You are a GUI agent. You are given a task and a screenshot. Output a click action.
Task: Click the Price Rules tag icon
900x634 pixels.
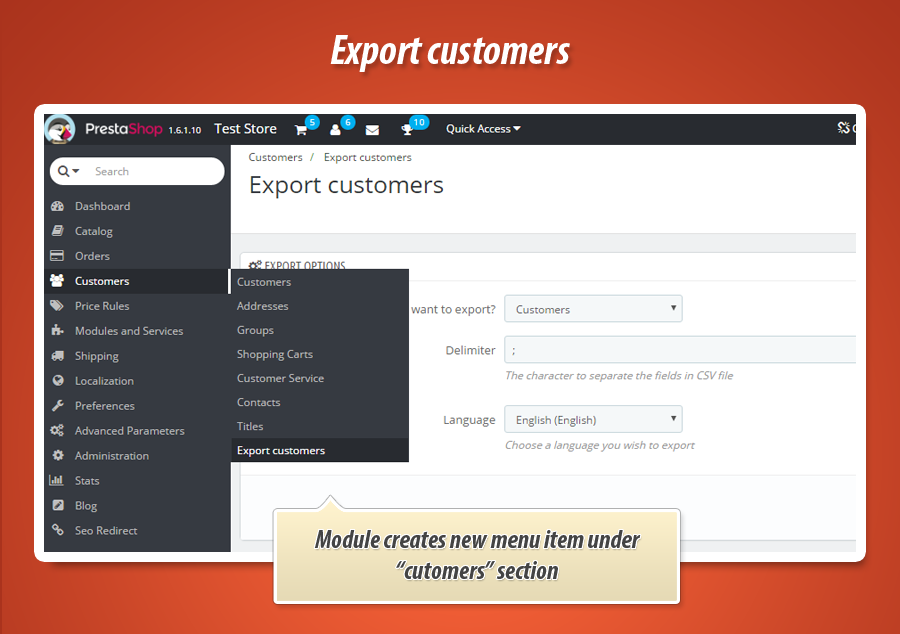pos(57,306)
